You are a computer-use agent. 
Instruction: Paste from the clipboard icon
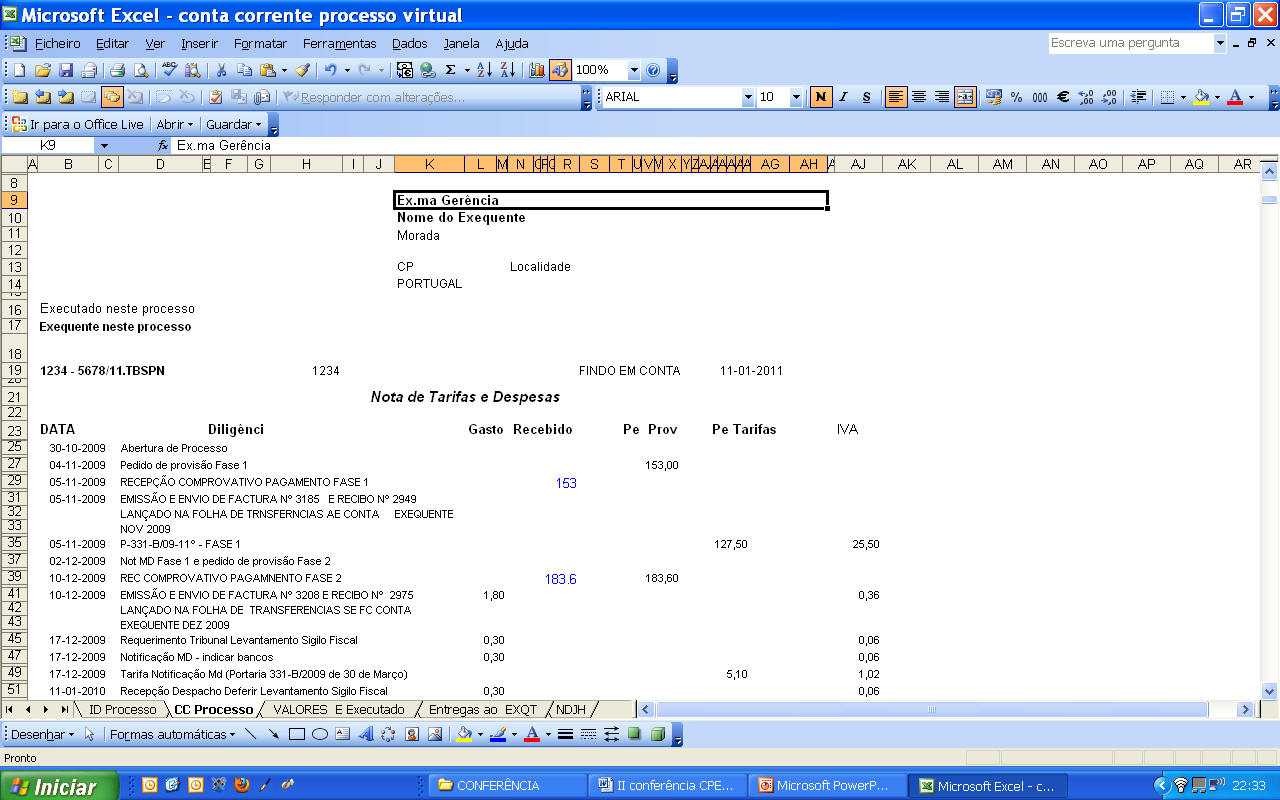pyautogui.click(x=268, y=70)
